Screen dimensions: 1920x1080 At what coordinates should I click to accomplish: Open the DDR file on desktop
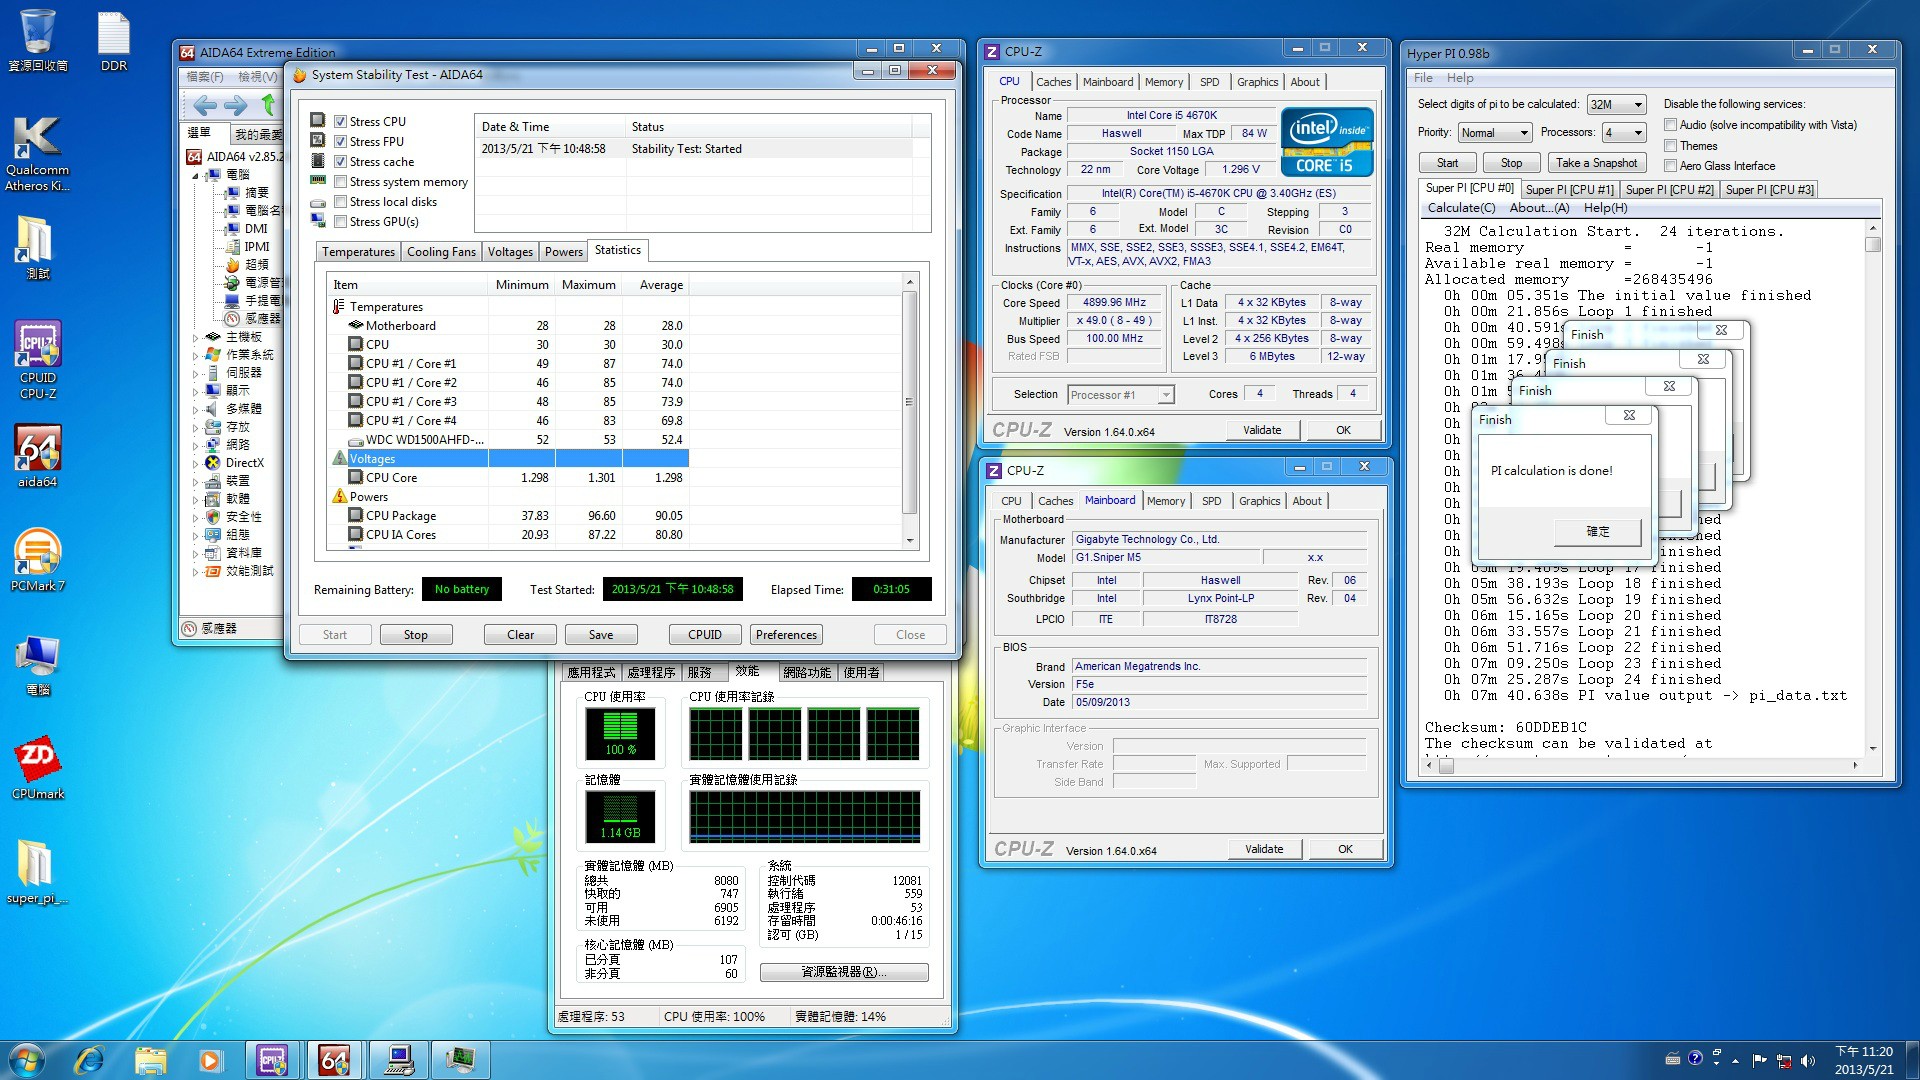[113, 40]
